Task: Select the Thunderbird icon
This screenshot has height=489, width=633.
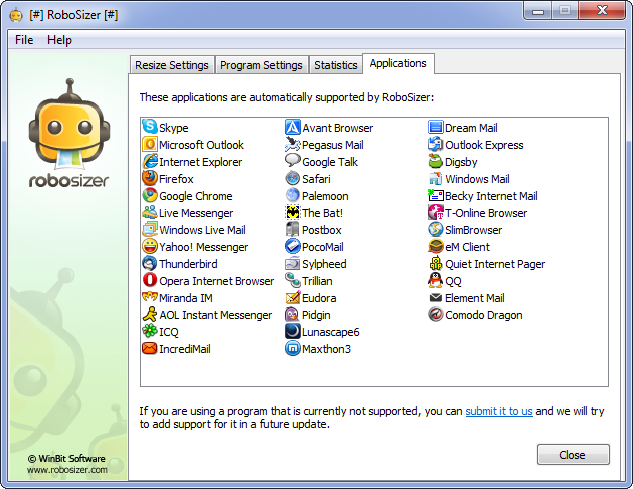Action: [150, 264]
